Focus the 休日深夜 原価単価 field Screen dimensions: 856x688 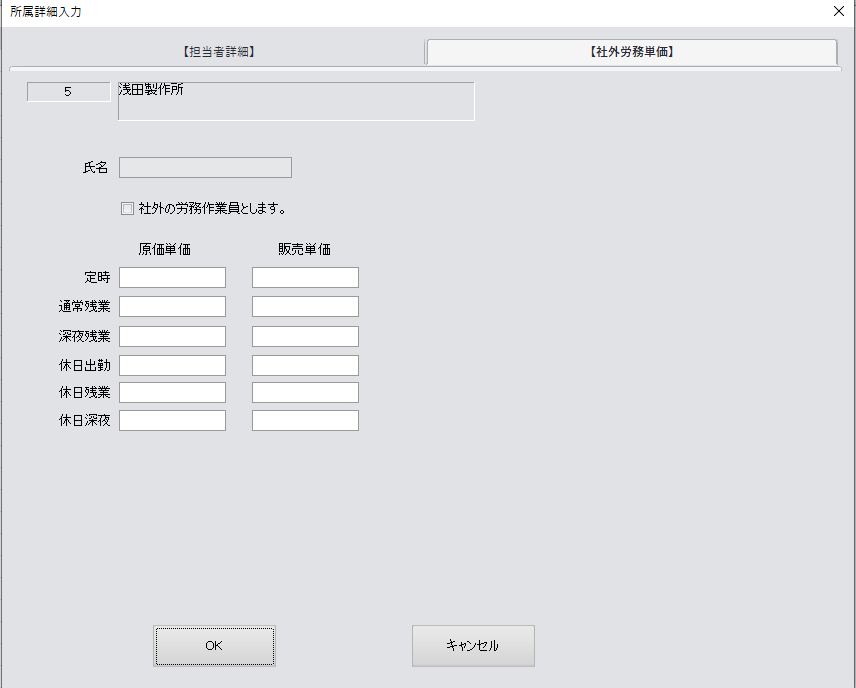tap(172, 421)
